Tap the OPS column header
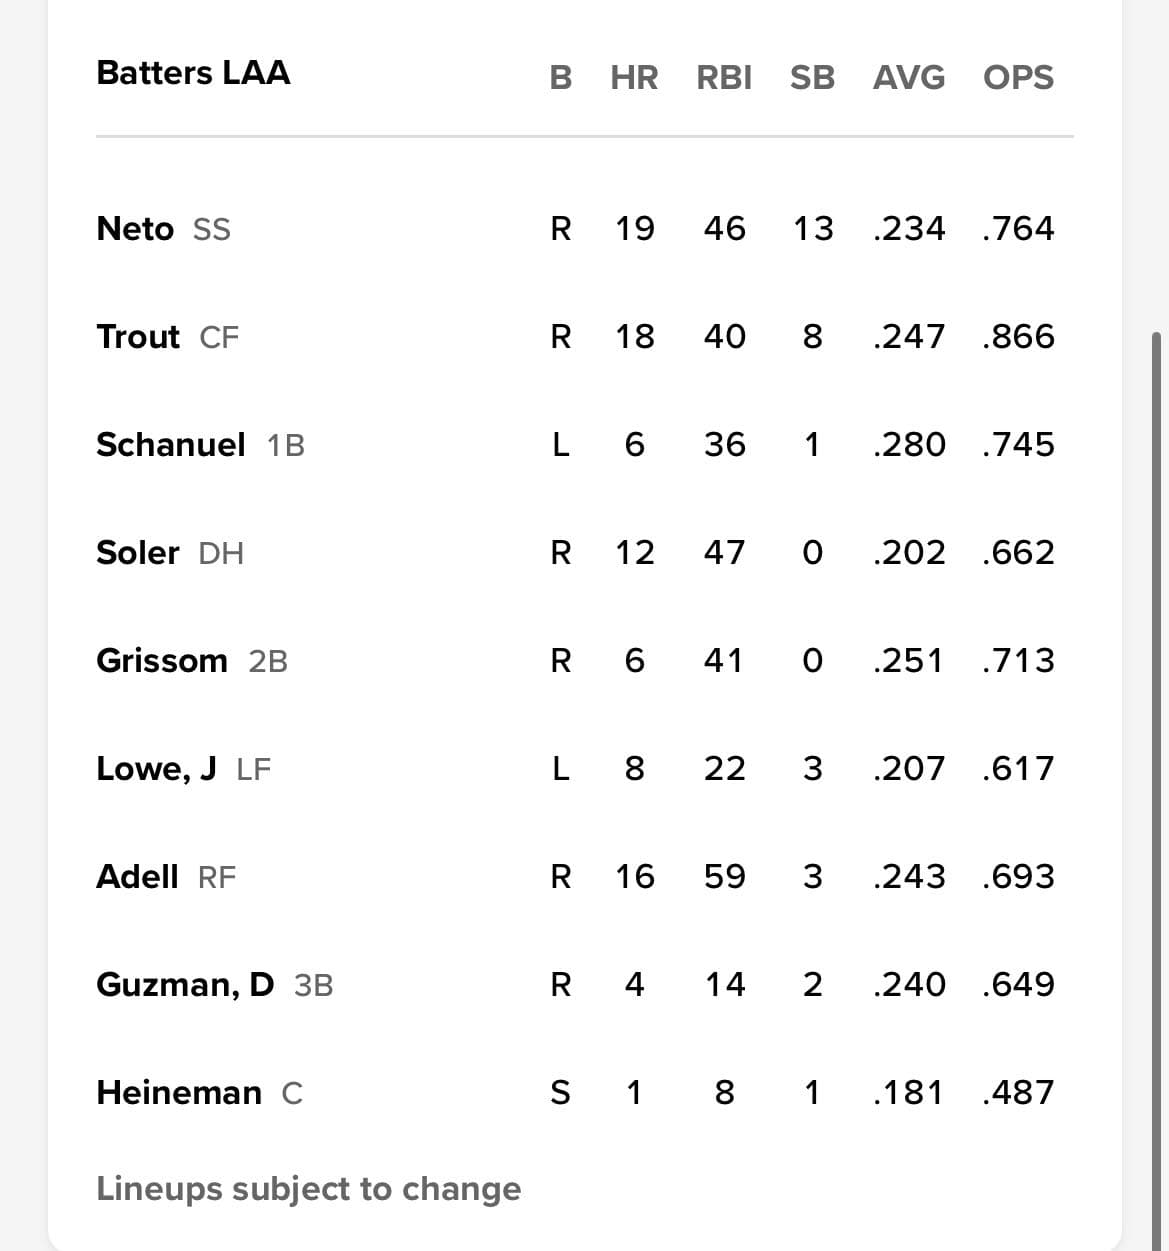This screenshot has height=1251, width=1169. (x=1018, y=78)
